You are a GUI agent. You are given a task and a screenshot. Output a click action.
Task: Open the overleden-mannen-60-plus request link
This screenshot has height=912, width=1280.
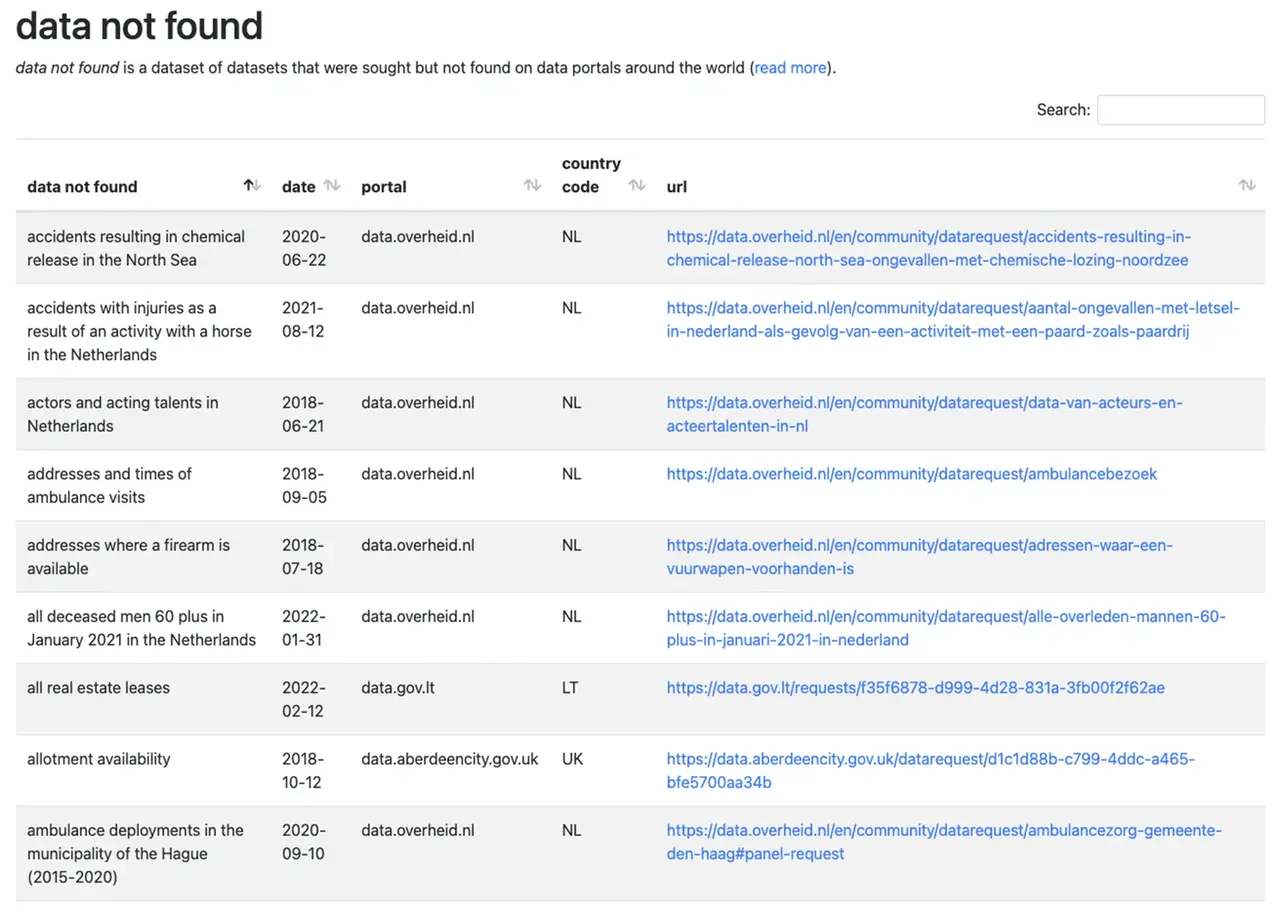point(945,628)
